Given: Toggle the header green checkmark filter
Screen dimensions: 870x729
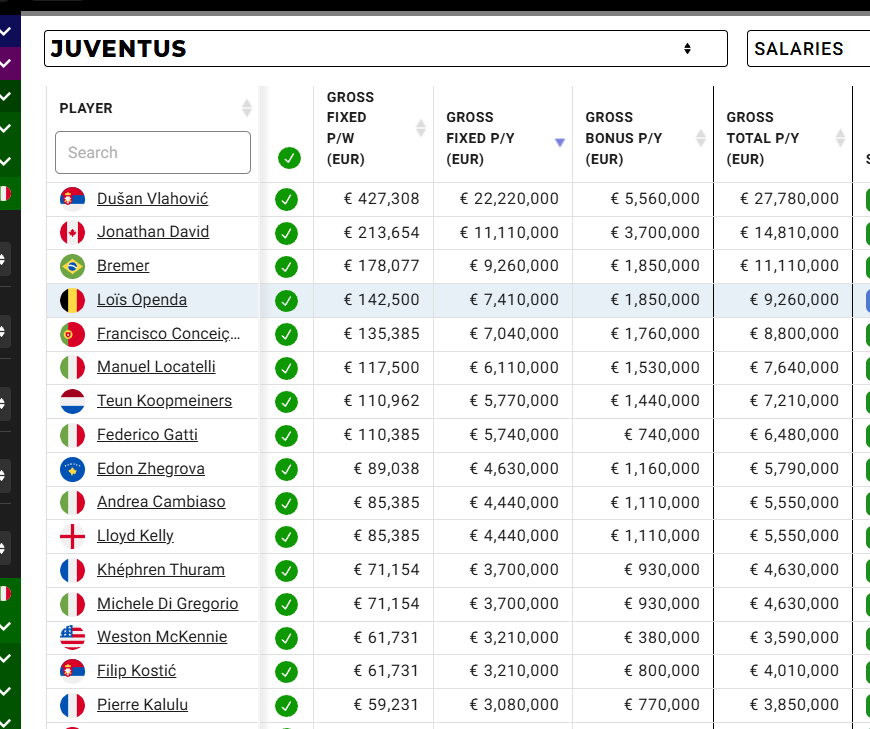Looking at the screenshot, I should pyautogui.click(x=289, y=158).
